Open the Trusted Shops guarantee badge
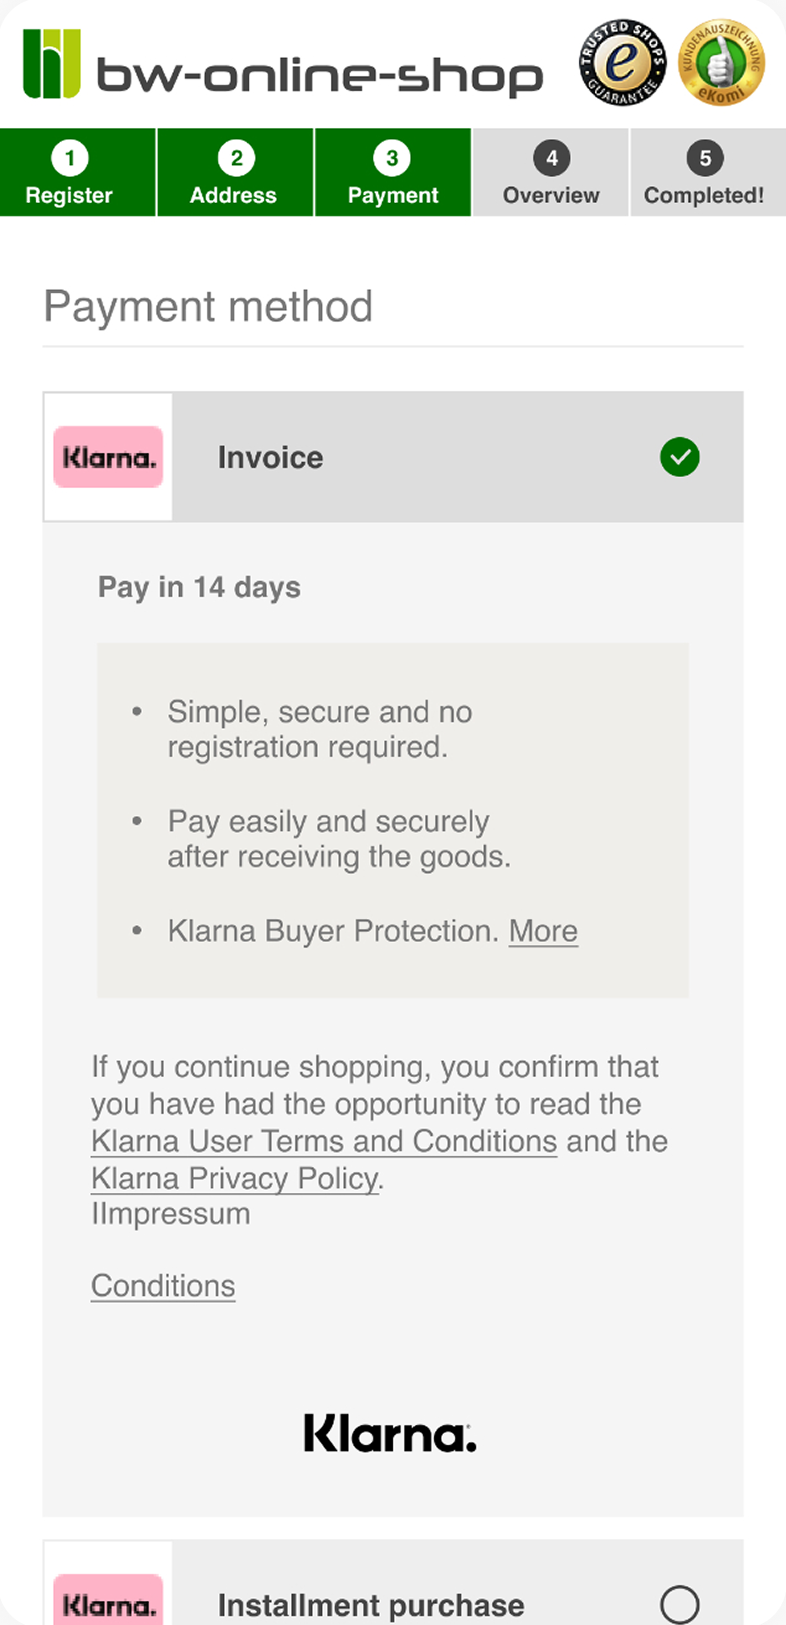This screenshot has width=786, height=1625. pos(622,64)
